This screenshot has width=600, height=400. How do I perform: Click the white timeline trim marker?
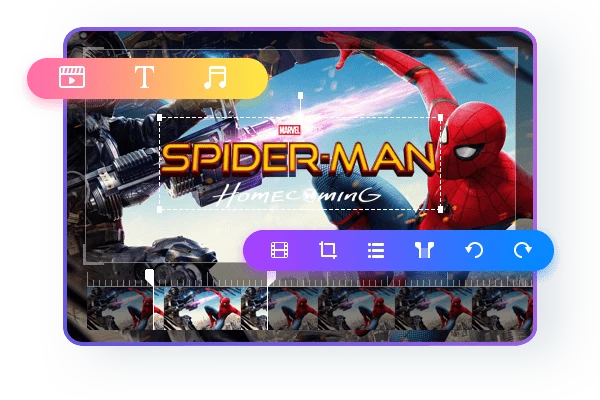click(150, 277)
